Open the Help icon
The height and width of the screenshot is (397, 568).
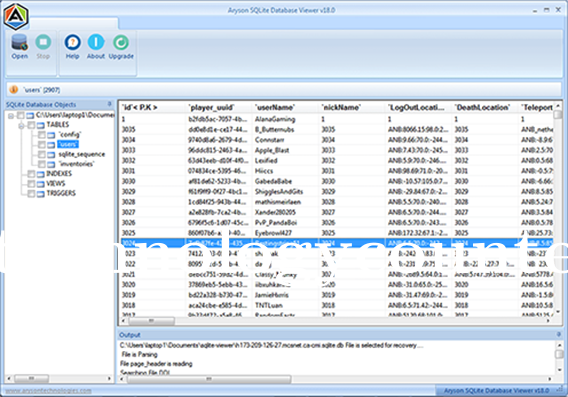click(72, 42)
